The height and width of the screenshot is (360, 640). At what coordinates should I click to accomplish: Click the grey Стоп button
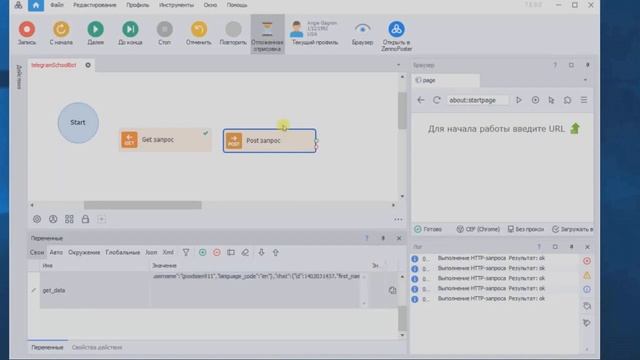(164, 33)
